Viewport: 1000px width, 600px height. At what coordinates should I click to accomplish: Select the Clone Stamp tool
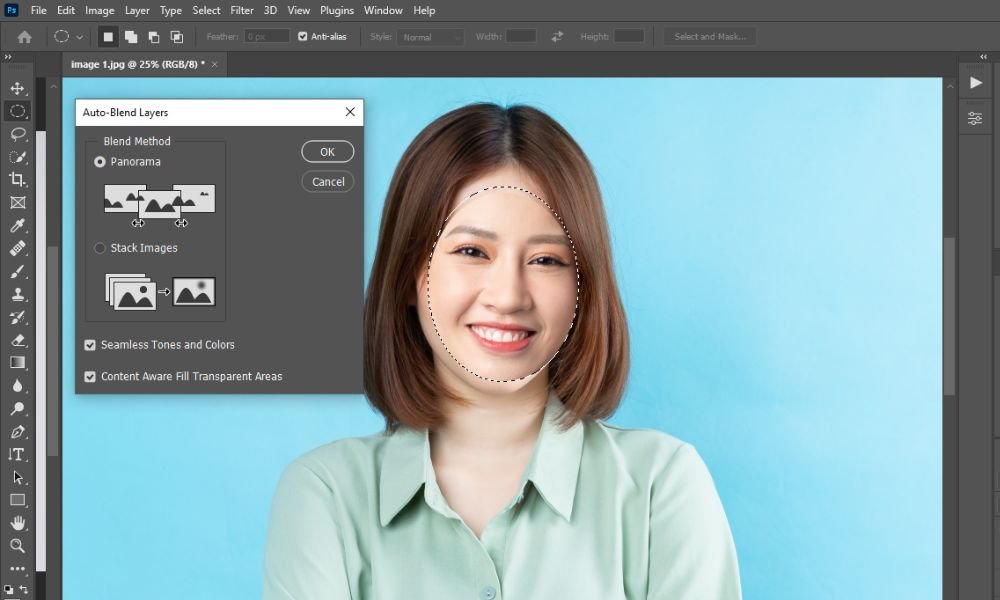coord(17,295)
